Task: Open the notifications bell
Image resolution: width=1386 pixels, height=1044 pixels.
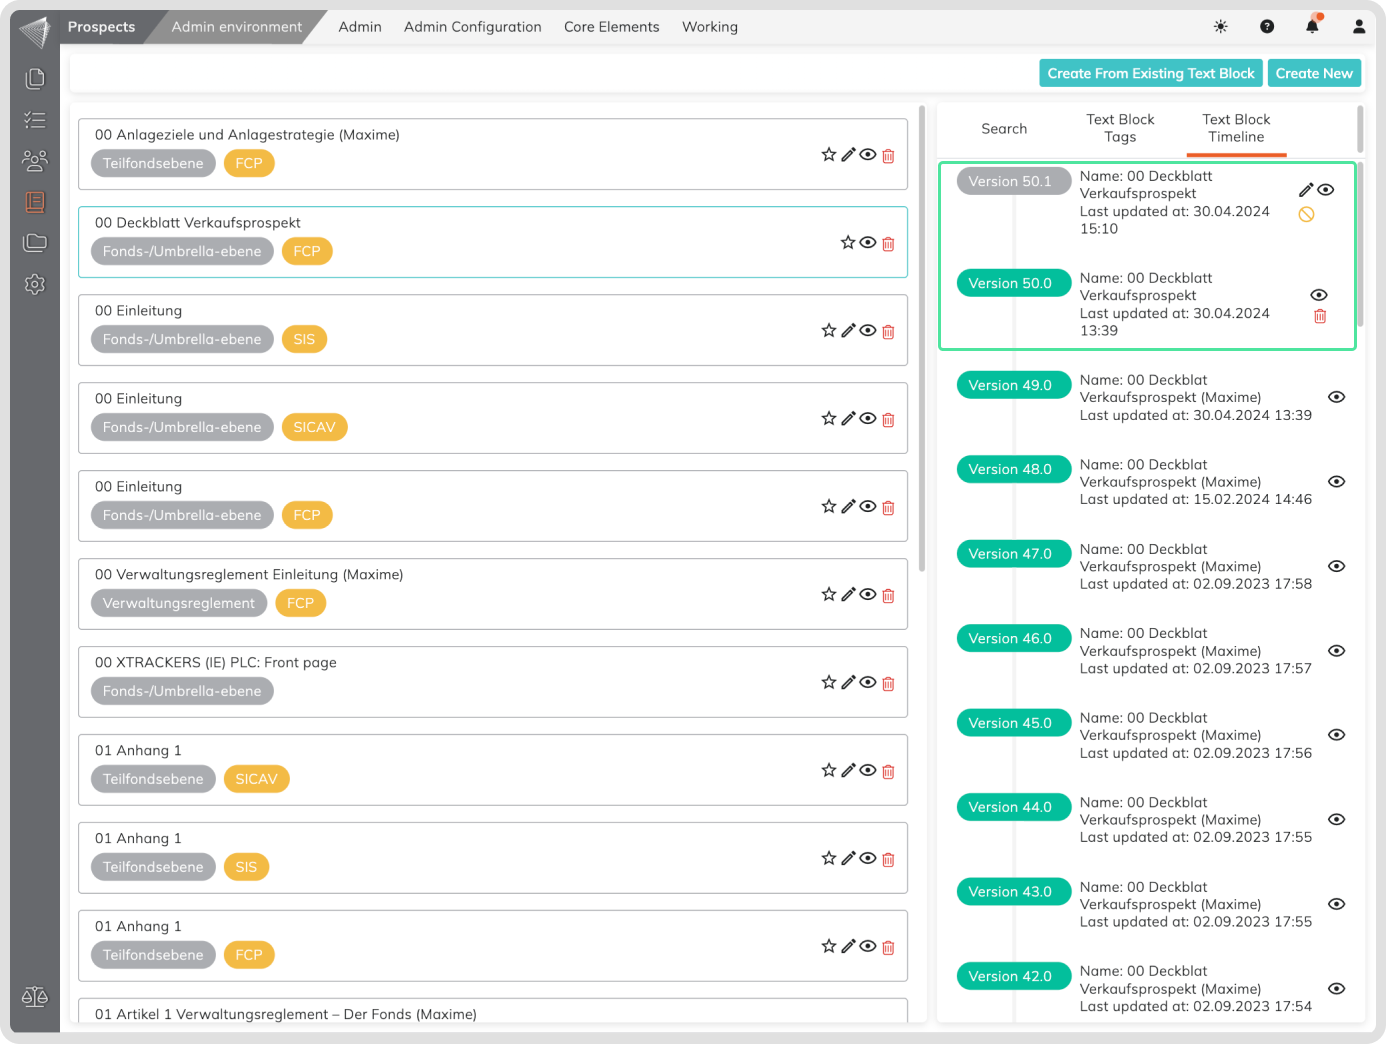Action: (1312, 27)
